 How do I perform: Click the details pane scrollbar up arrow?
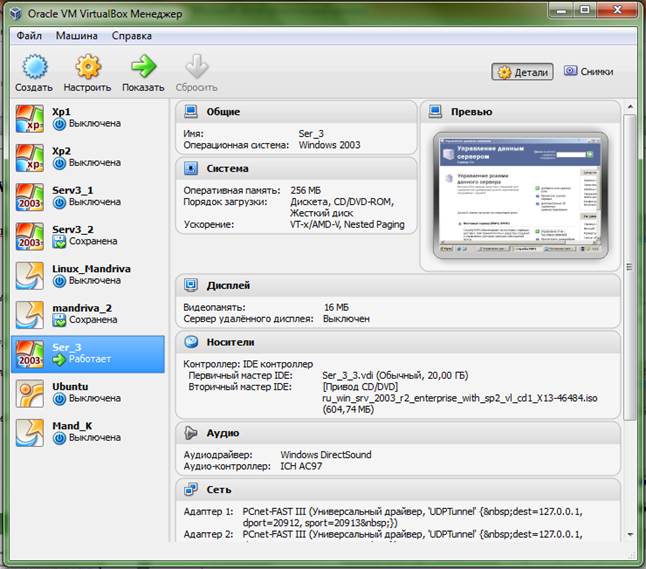click(x=630, y=107)
